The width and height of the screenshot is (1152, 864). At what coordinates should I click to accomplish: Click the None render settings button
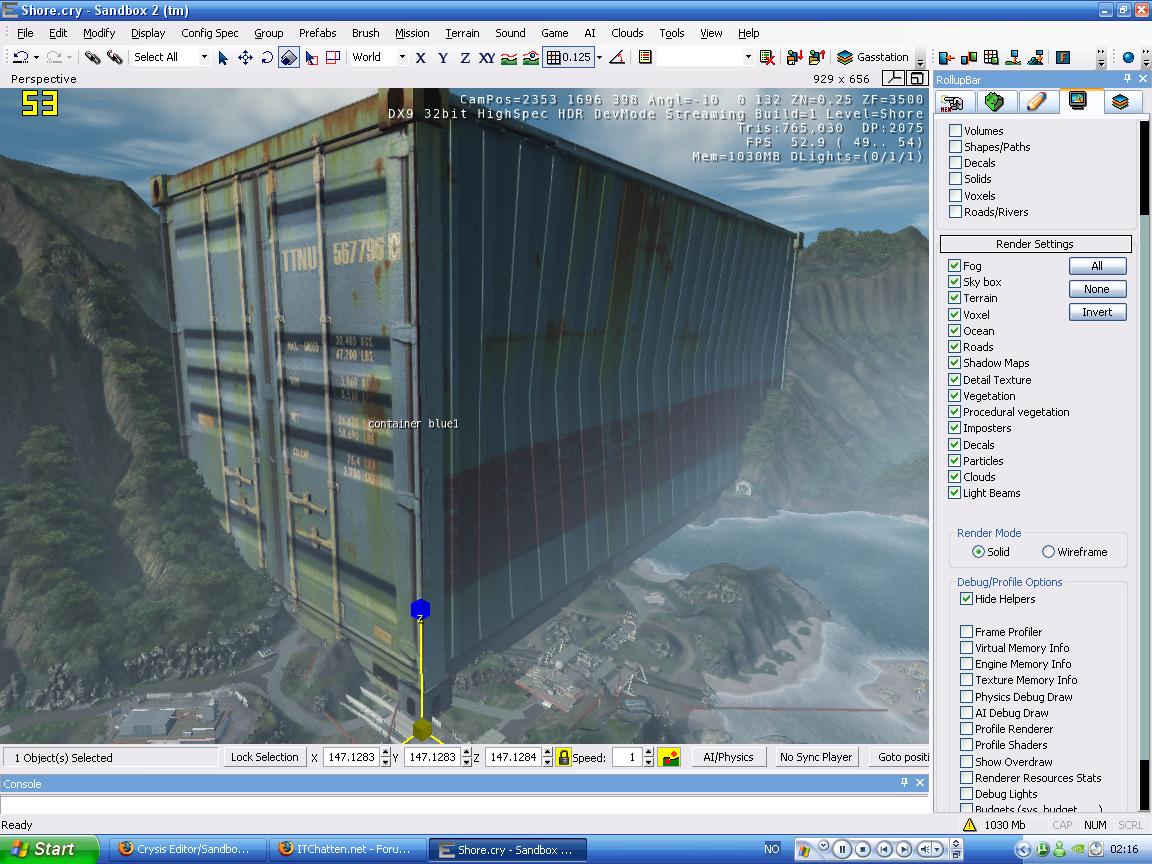point(1097,289)
